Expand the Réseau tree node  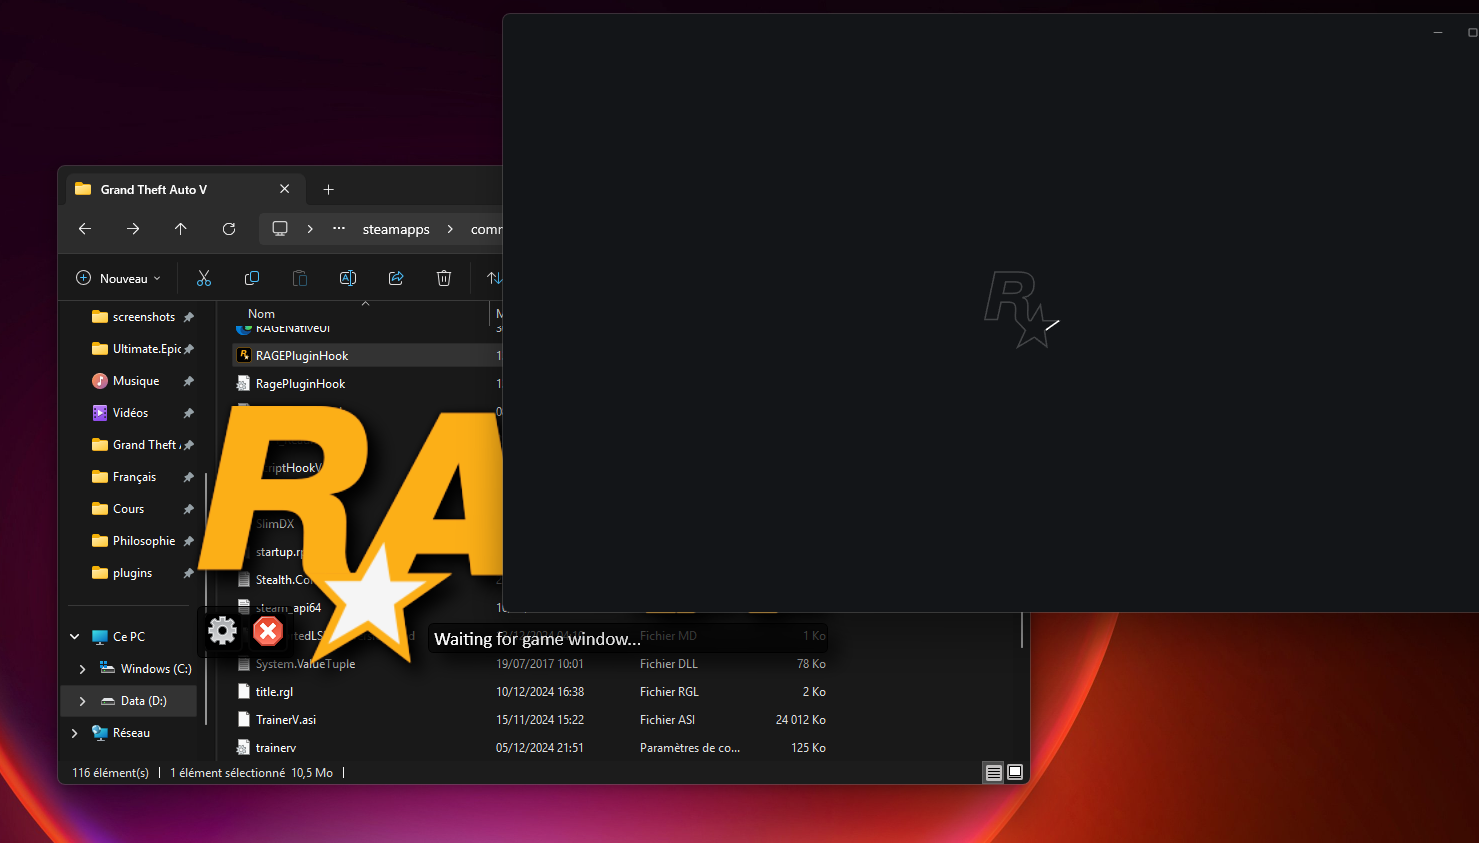75,733
